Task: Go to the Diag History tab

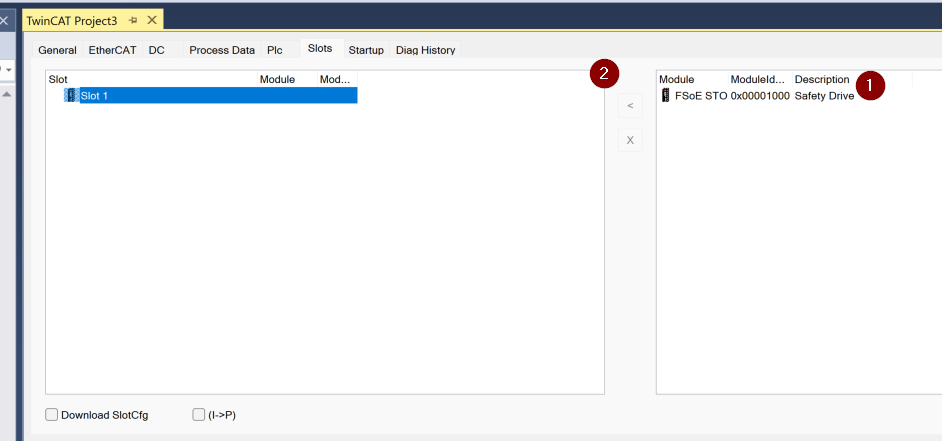Action: pos(425,50)
